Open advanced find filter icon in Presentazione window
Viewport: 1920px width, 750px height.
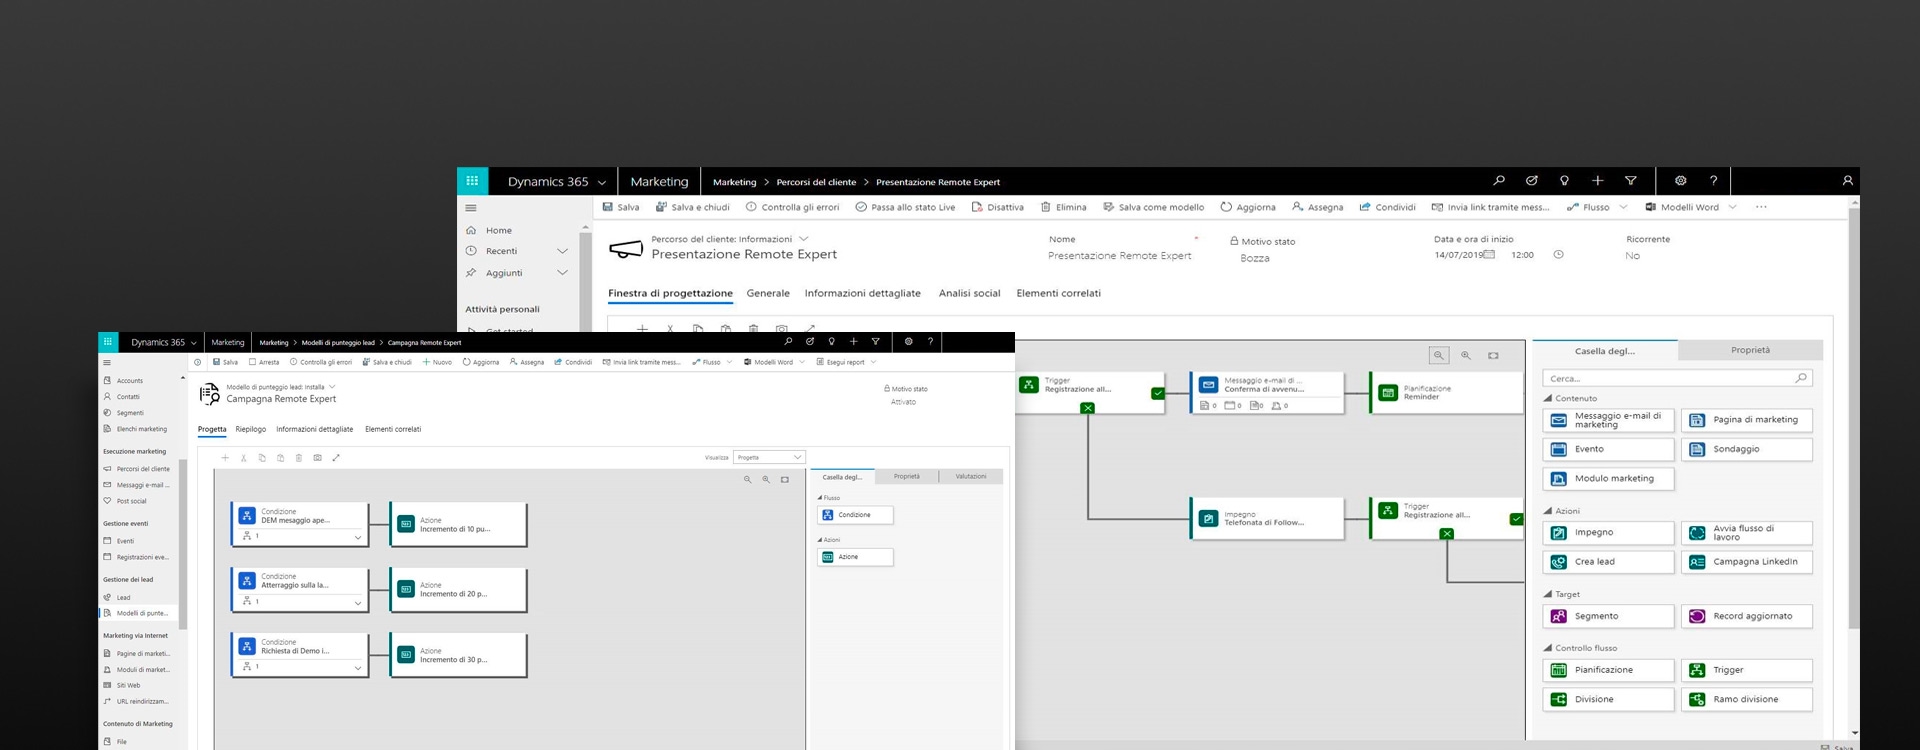pyautogui.click(x=1631, y=181)
